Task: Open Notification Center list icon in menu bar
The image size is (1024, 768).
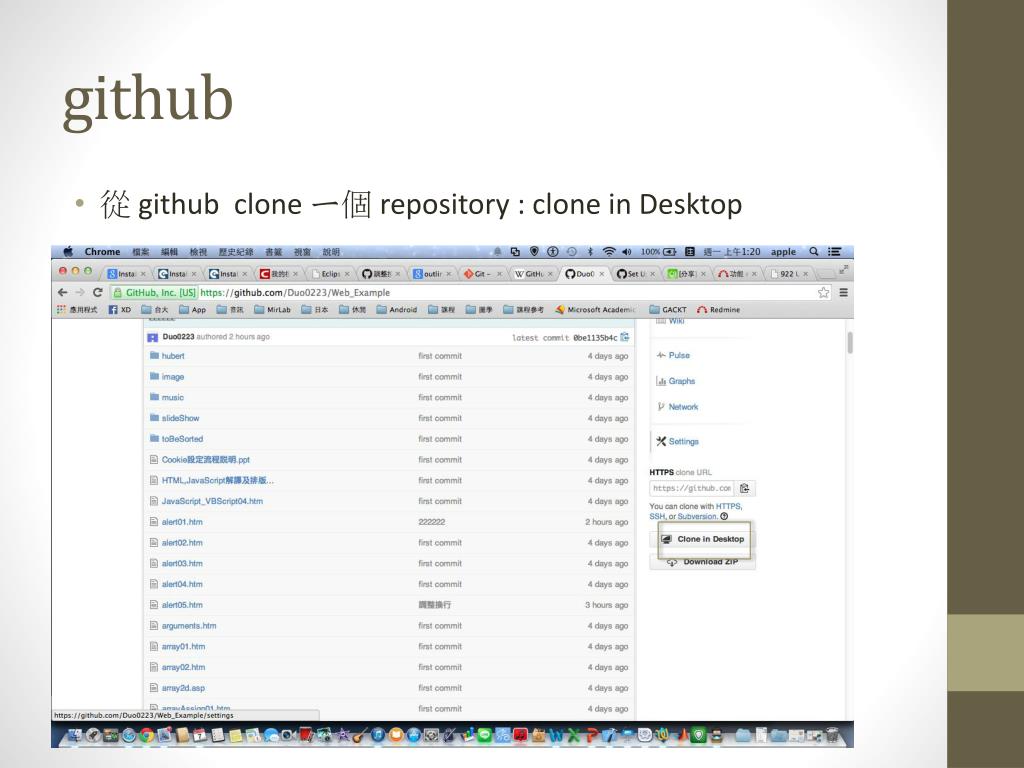Action: coord(834,251)
